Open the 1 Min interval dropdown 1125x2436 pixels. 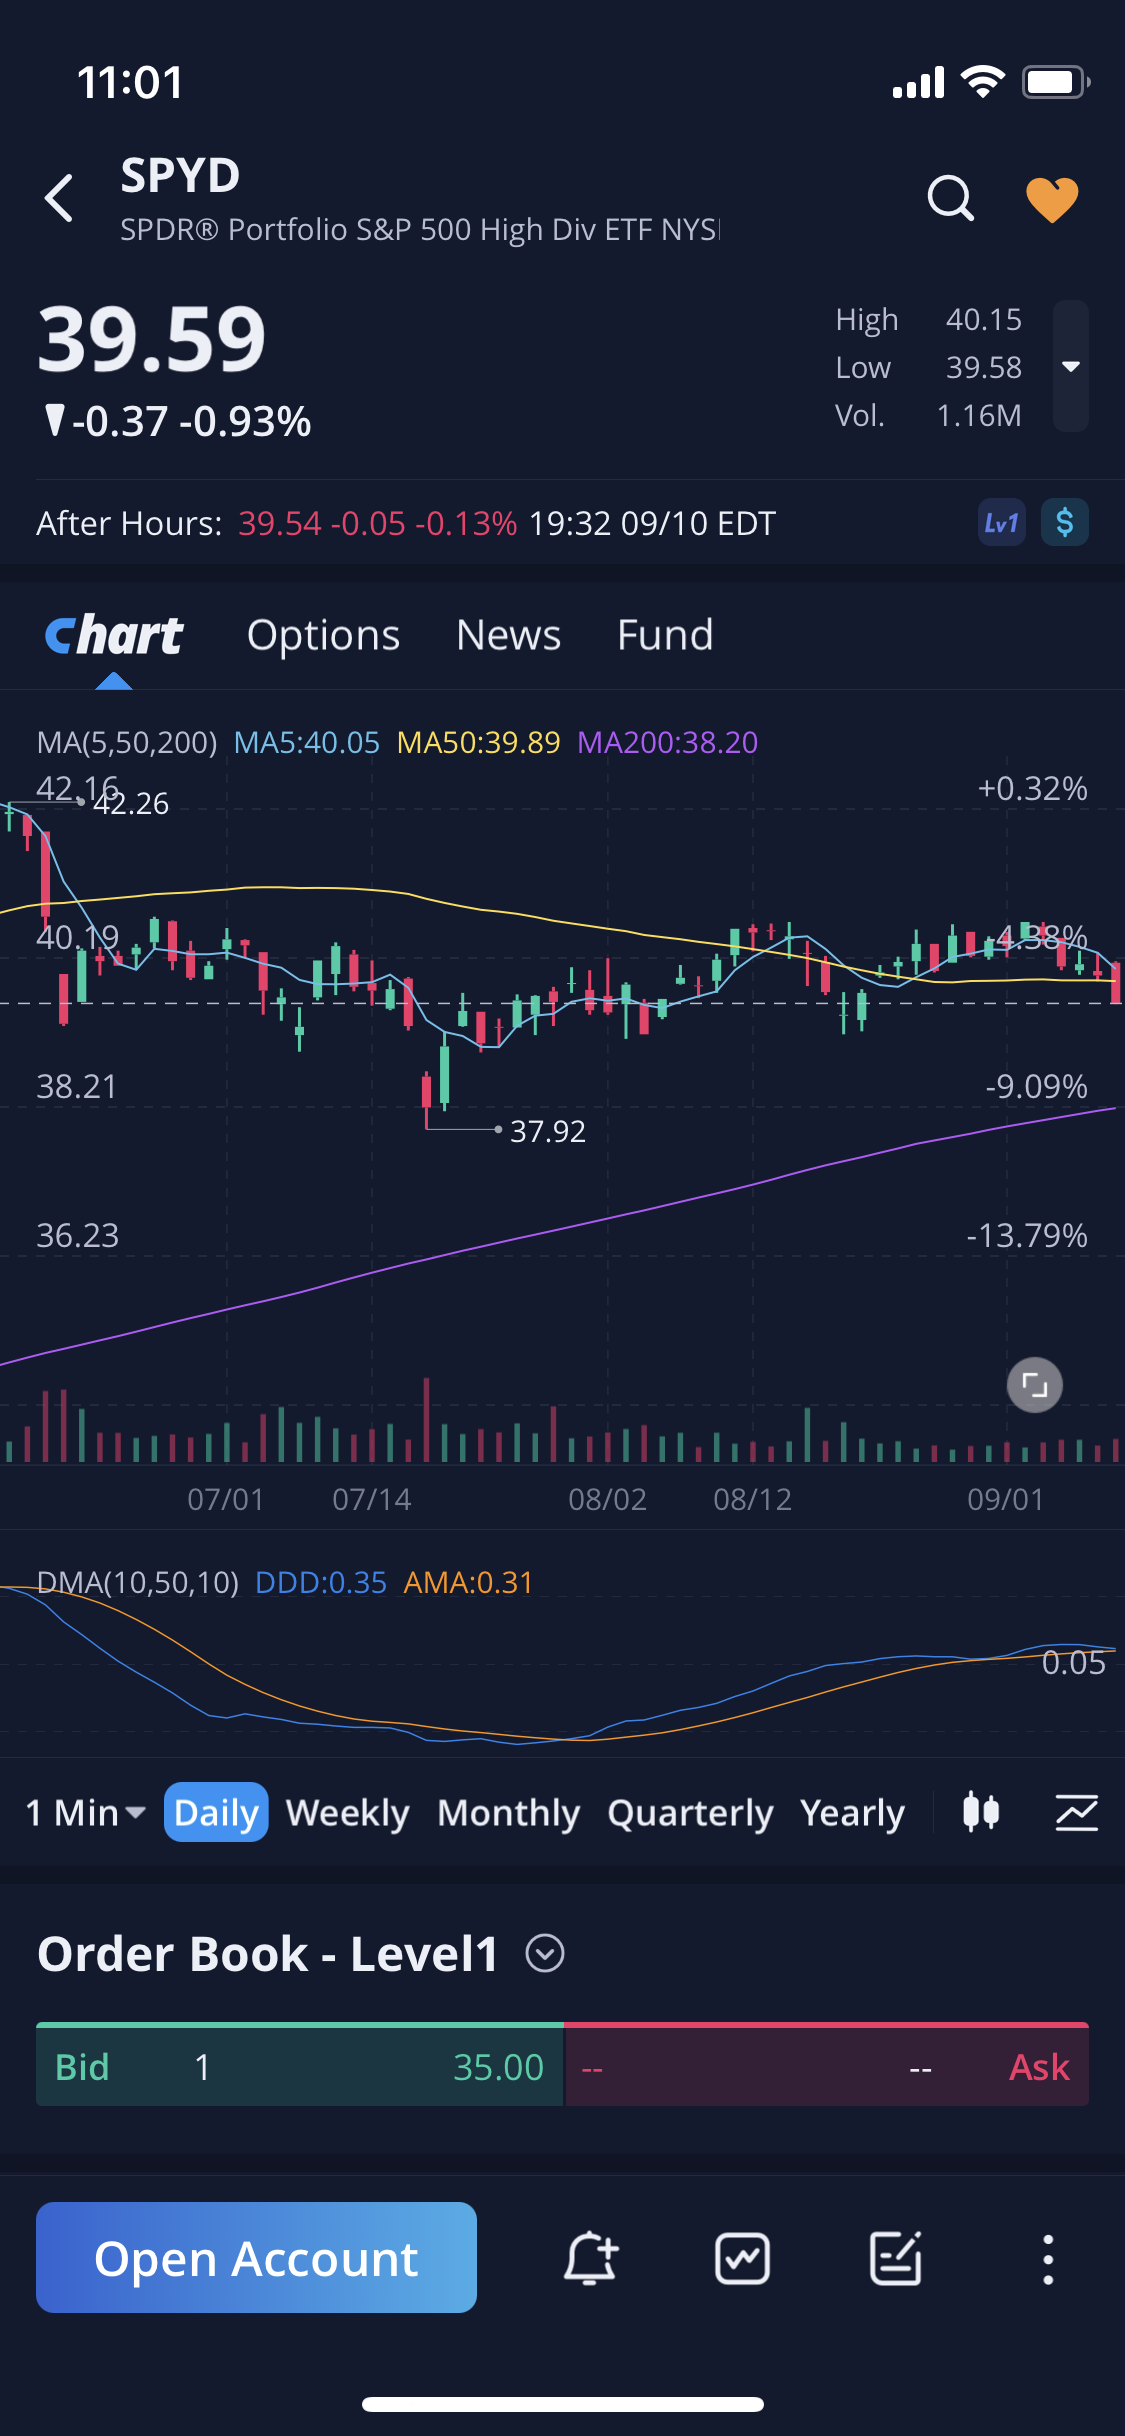86,1813
